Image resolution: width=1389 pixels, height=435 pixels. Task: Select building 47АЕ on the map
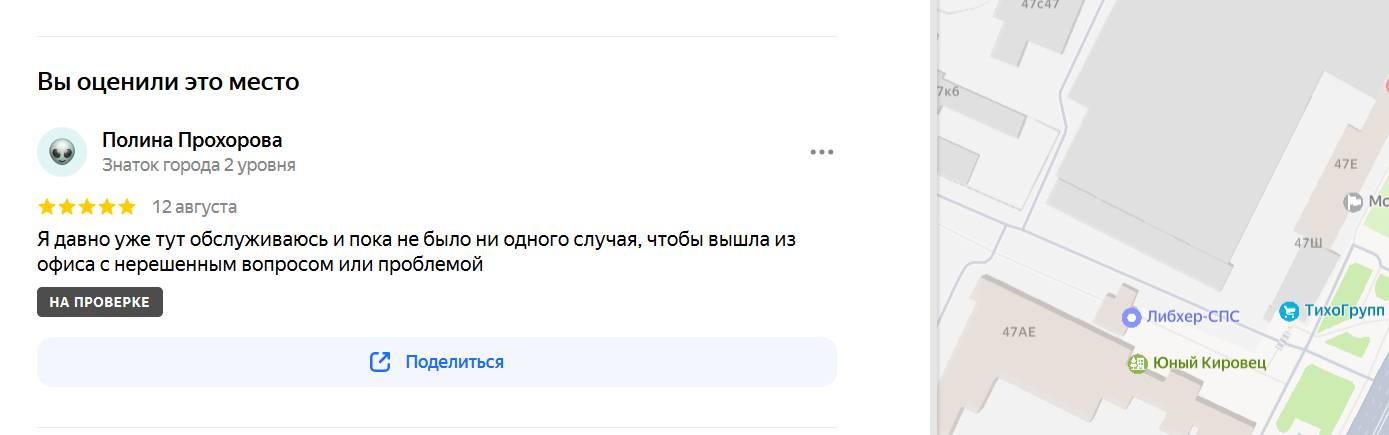[1018, 331]
